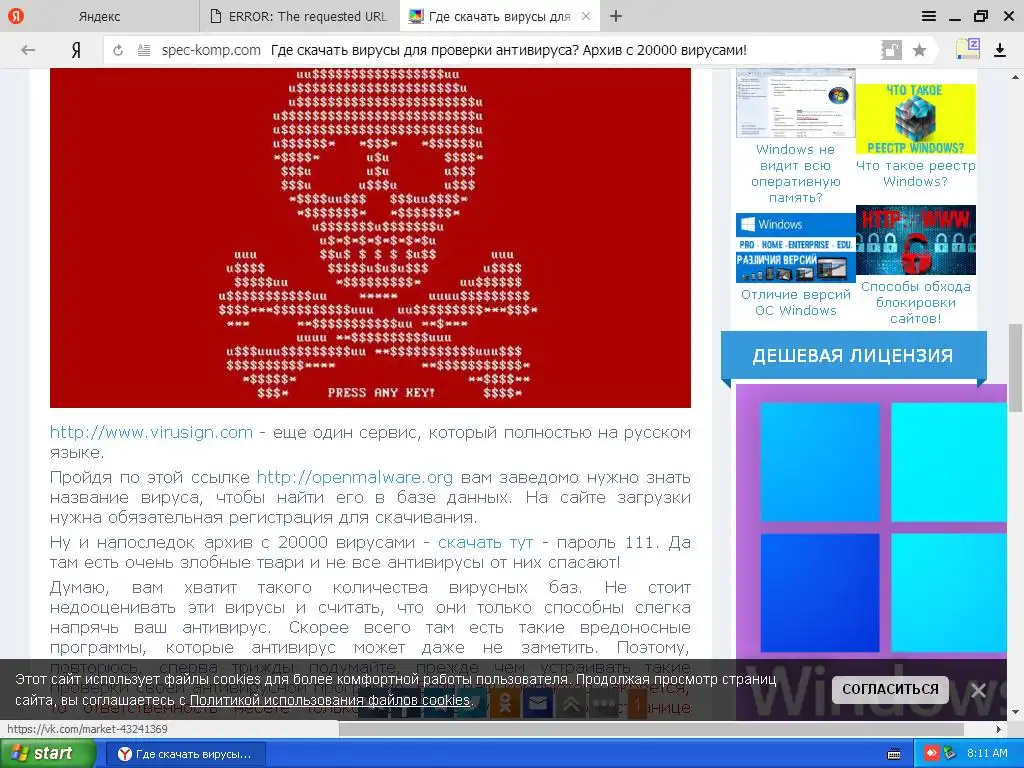This screenshot has width=1024, height=768.
Task: Open the Windows RAM article thumbnail
Action: tap(795, 103)
